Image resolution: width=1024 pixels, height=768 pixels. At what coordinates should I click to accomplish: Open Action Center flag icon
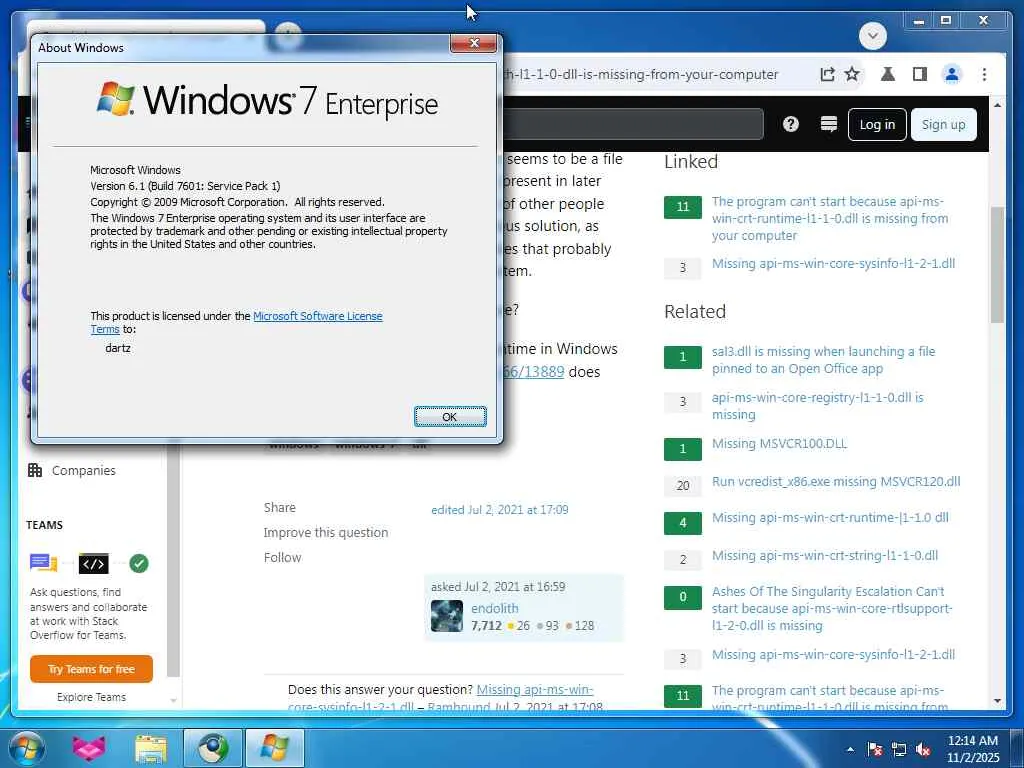tap(875, 749)
